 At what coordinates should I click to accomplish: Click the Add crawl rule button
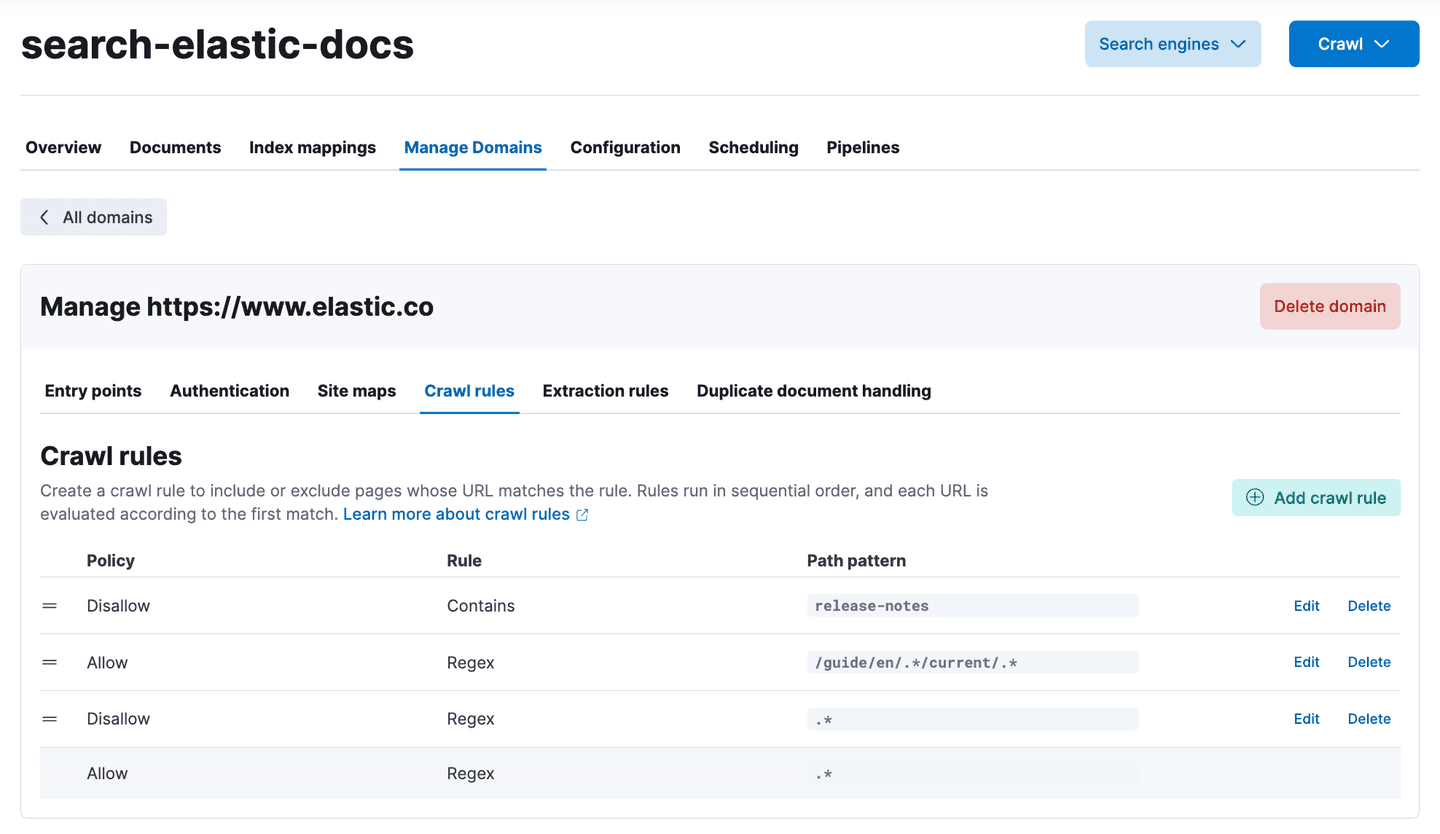(x=1316, y=497)
